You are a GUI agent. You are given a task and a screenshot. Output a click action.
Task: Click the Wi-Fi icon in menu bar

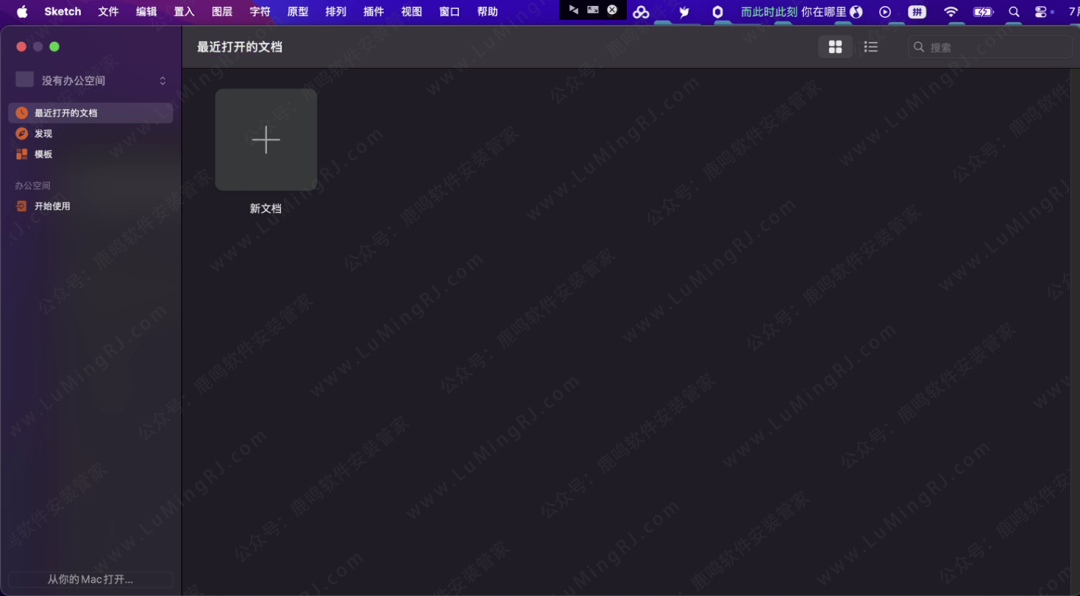(x=950, y=12)
